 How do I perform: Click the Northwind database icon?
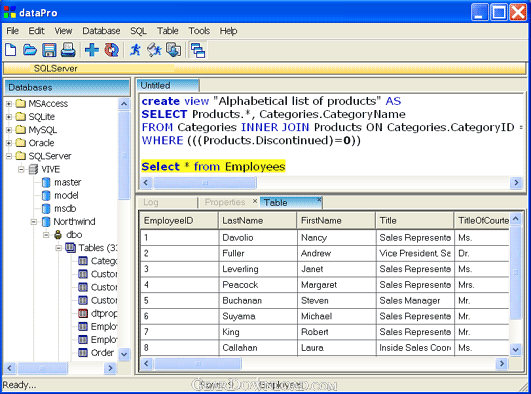[x=46, y=222]
